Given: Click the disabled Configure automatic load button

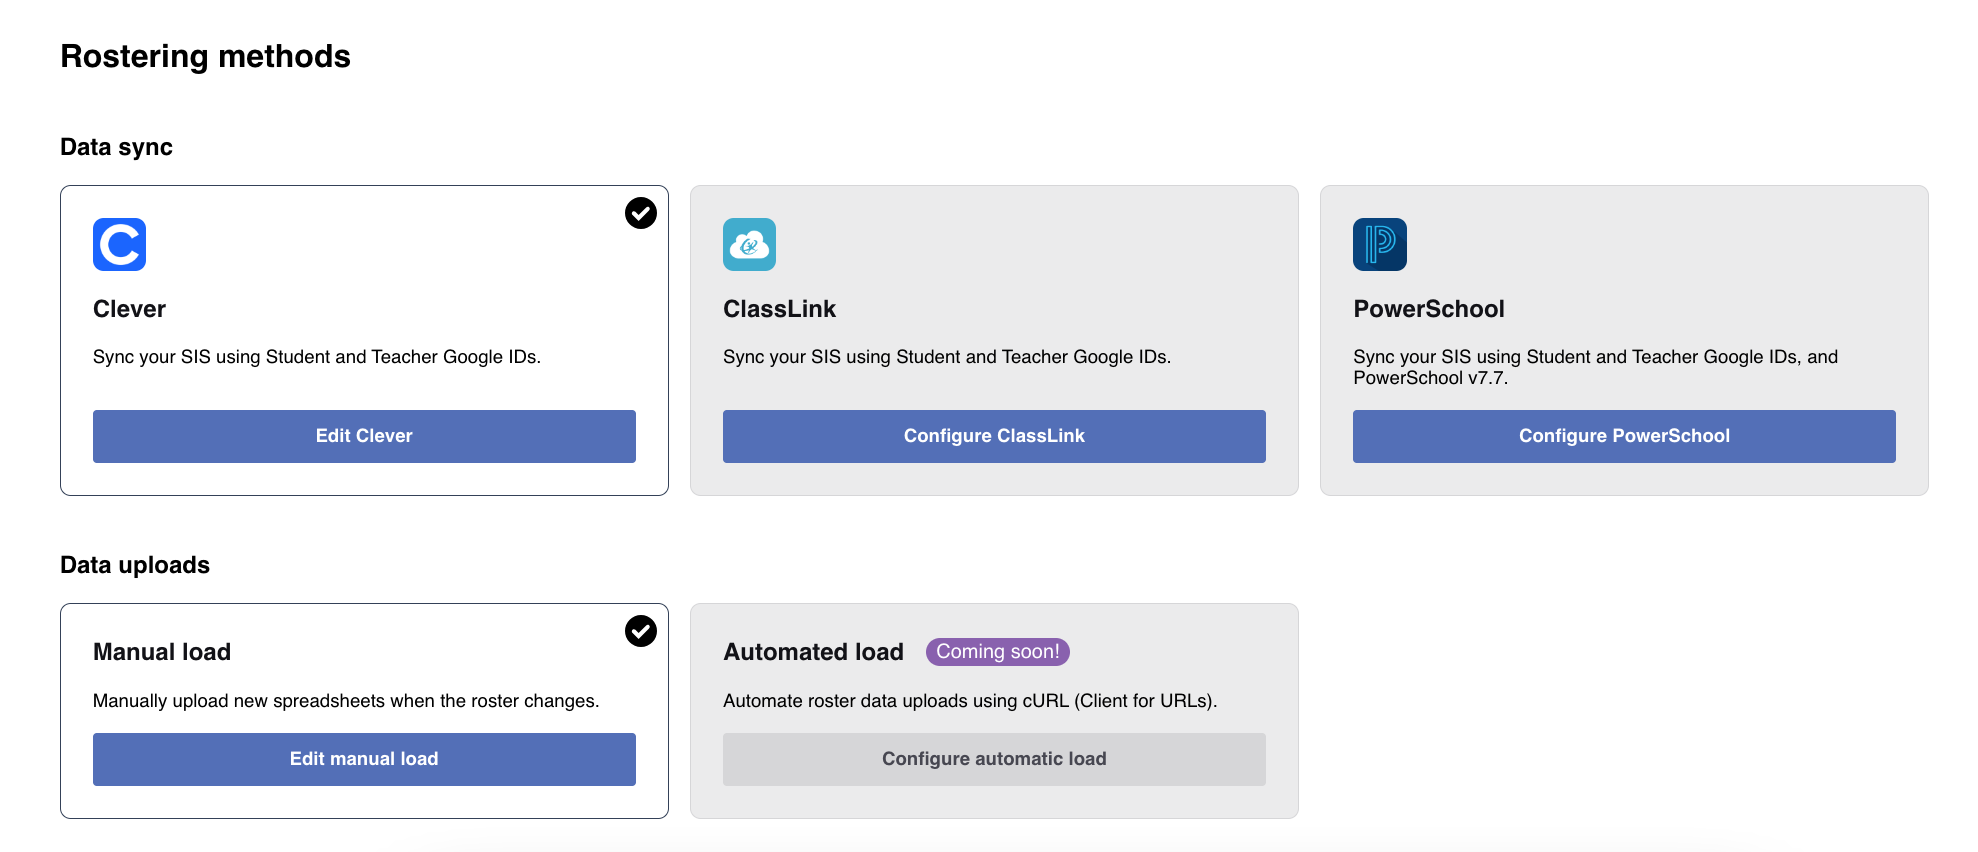Looking at the screenshot, I should [993, 759].
